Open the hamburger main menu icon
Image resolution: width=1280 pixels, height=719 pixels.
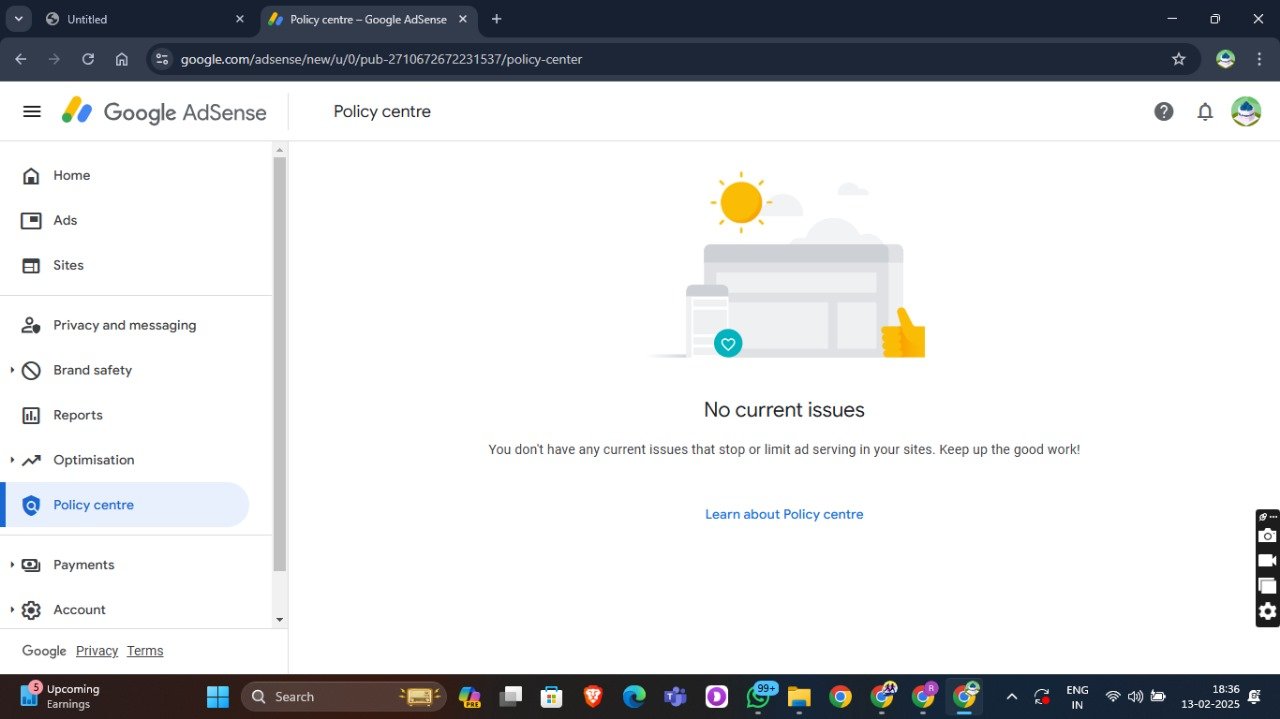point(32,111)
